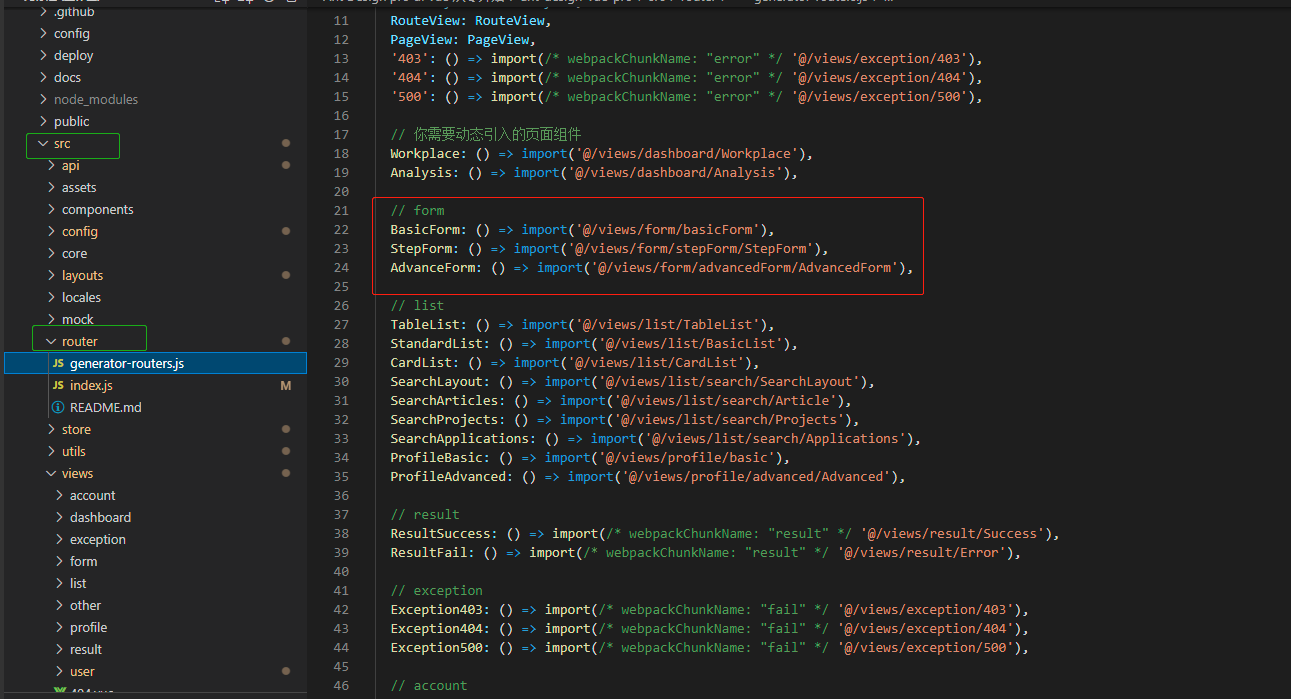Select the profile folder label
The height and width of the screenshot is (699, 1291).
coord(89,627)
